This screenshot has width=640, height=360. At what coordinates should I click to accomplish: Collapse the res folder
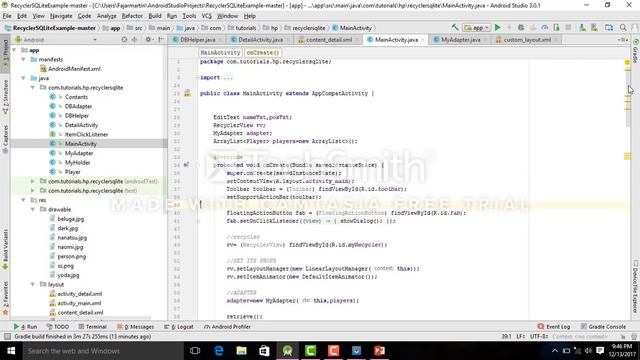click(24, 200)
